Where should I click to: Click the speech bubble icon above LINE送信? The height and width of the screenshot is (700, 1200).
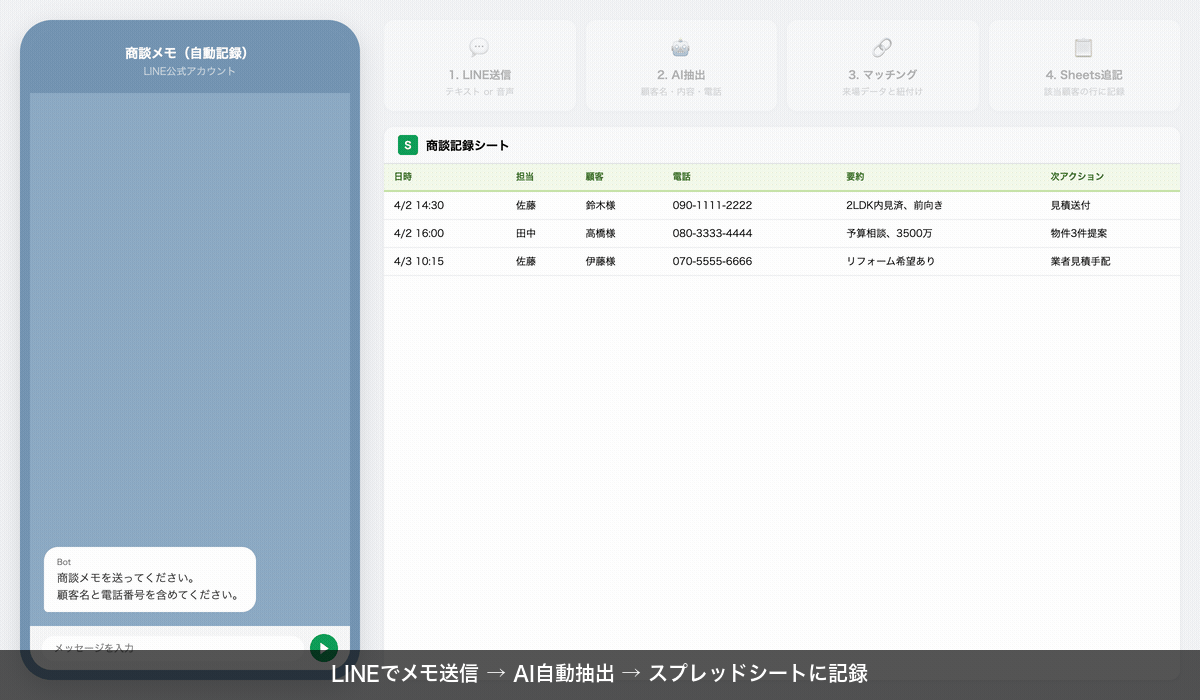[479, 48]
